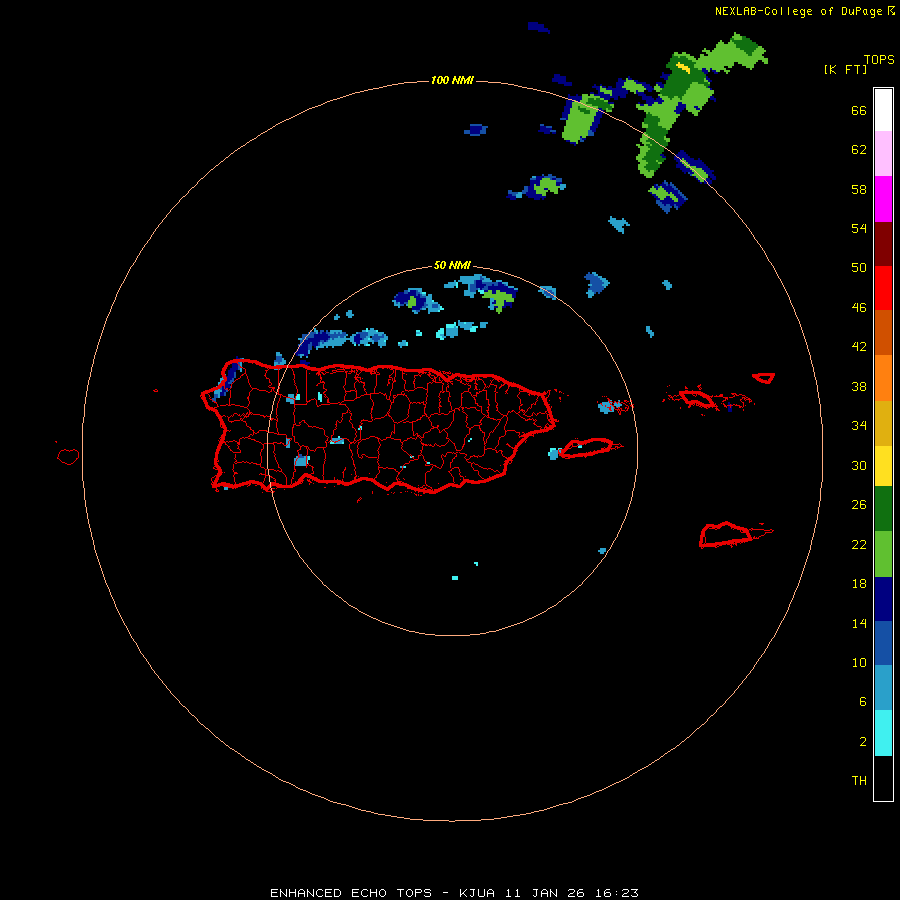Click the light pink 62 kft swatch
Image resolution: width=900 pixels, height=900 pixels.
[x=883, y=153]
